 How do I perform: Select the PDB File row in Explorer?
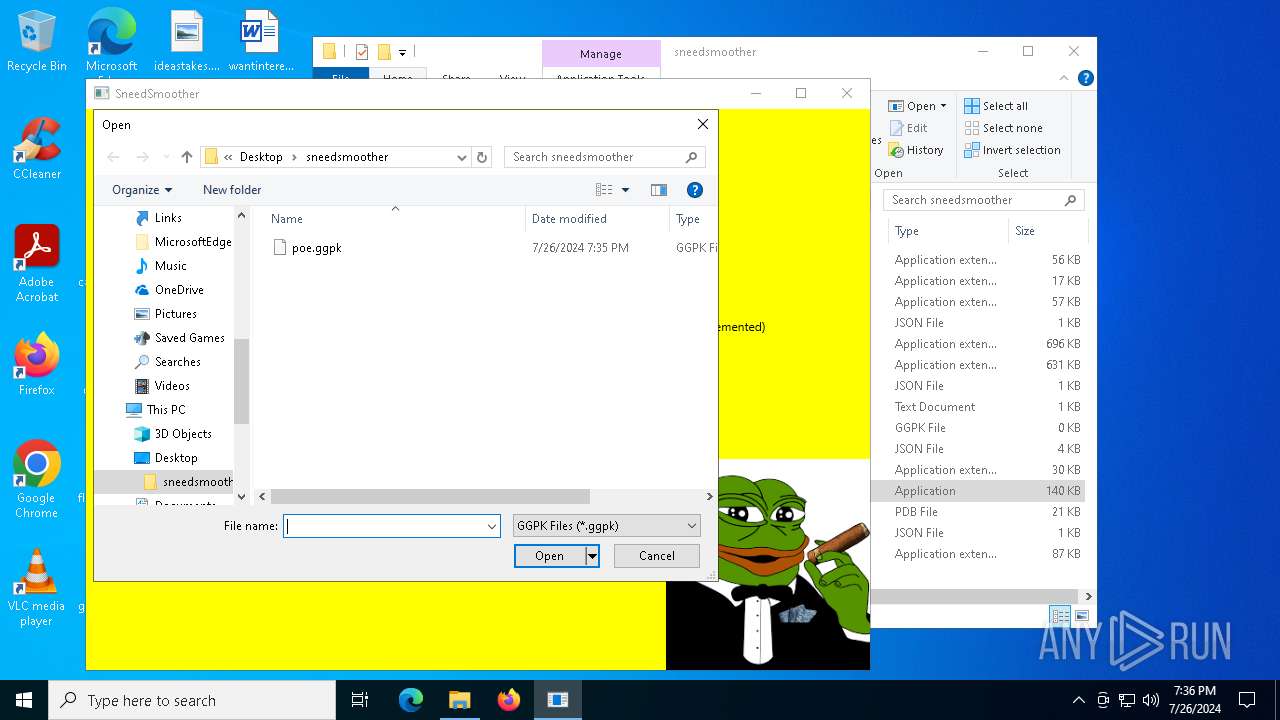pyautogui.click(x=977, y=512)
